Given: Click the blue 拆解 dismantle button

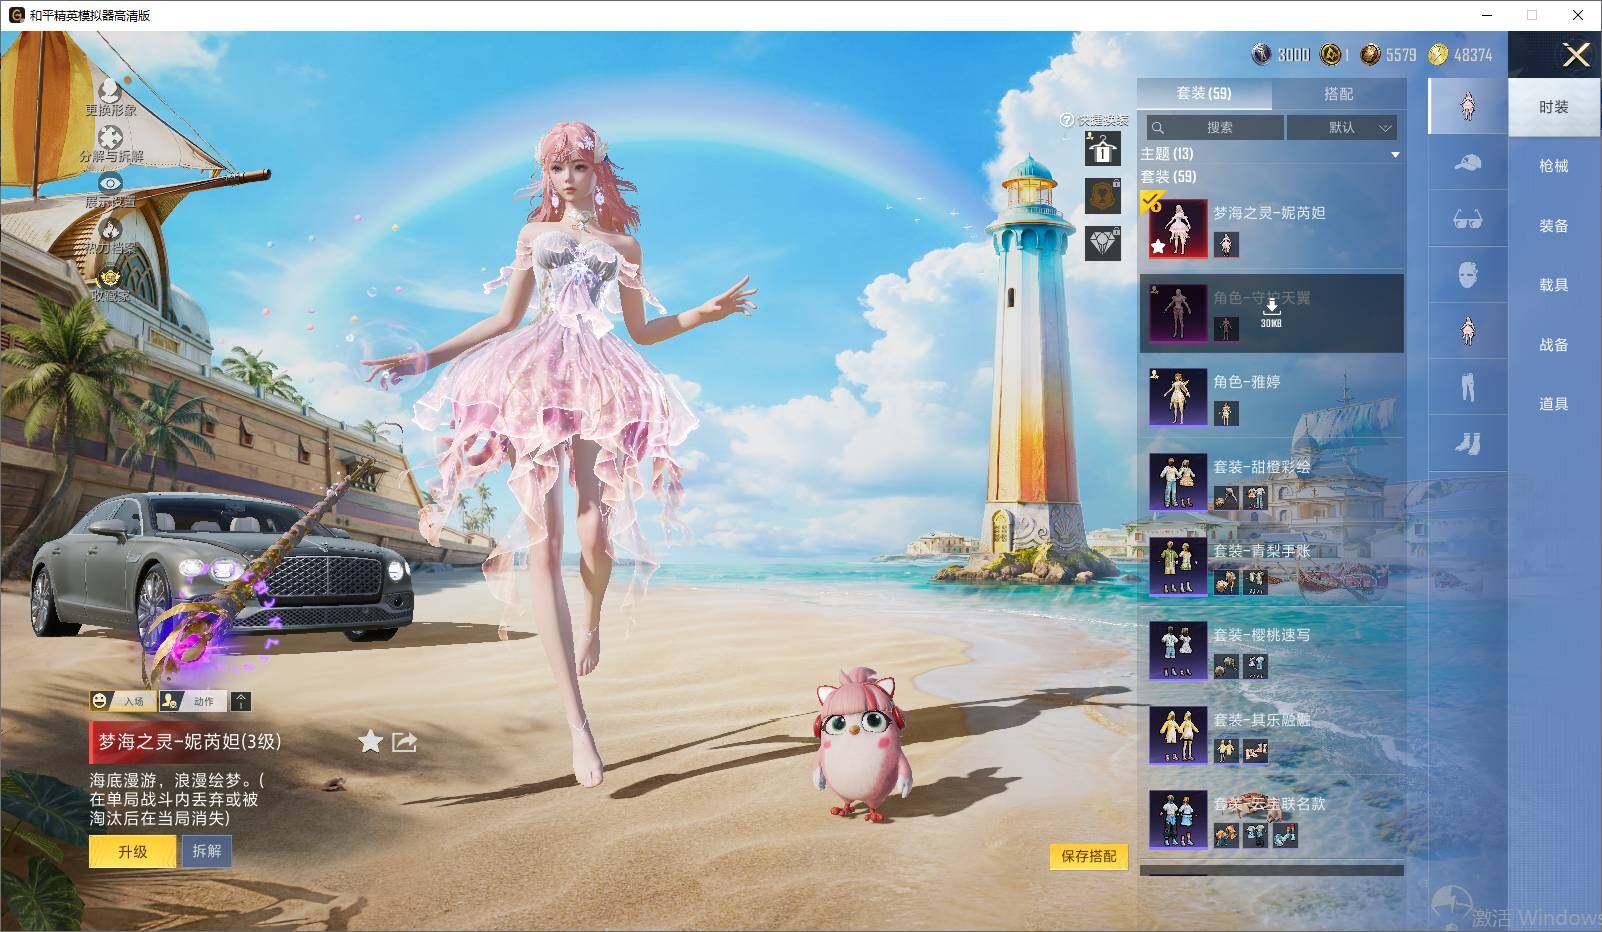Looking at the screenshot, I should tap(207, 851).
